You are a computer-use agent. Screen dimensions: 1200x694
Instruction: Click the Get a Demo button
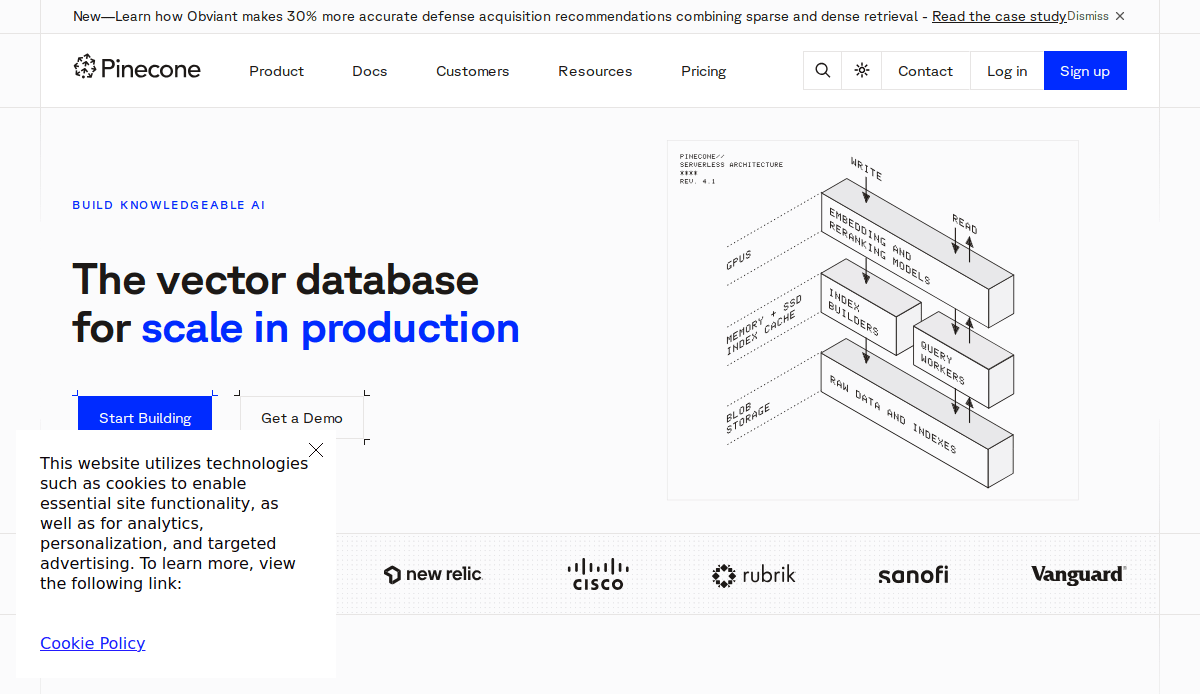coord(302,418)
